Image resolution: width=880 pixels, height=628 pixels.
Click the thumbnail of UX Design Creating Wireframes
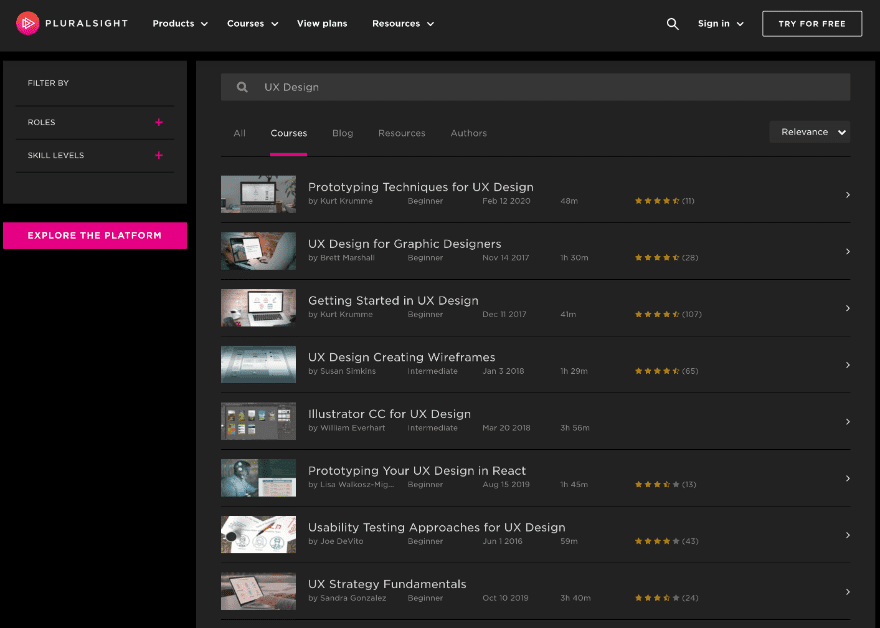(258, 364)
